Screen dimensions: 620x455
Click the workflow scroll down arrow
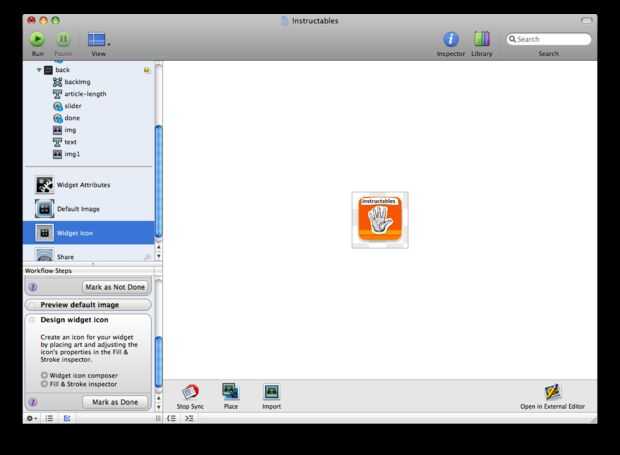(159, 406)
